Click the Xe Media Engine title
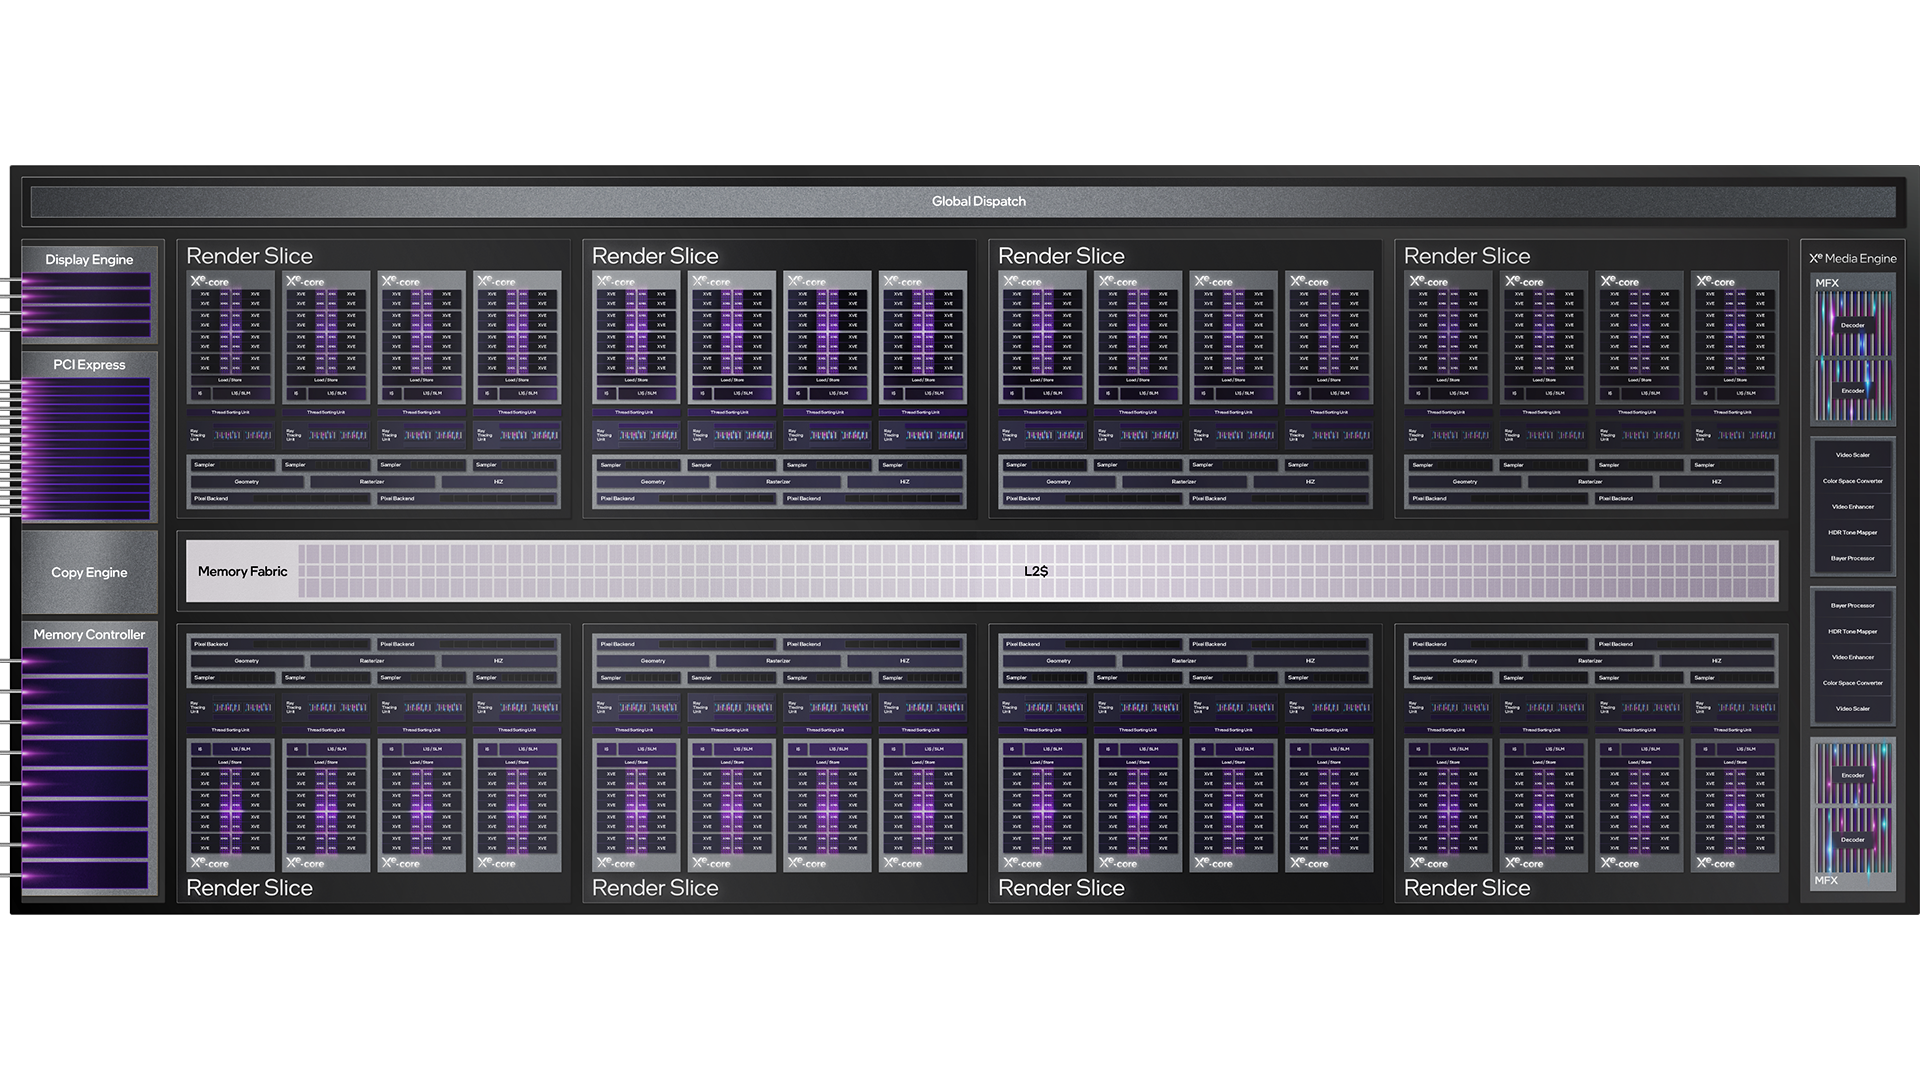This screenshot has width=1920, height=1080. [x=1852, y=258]
